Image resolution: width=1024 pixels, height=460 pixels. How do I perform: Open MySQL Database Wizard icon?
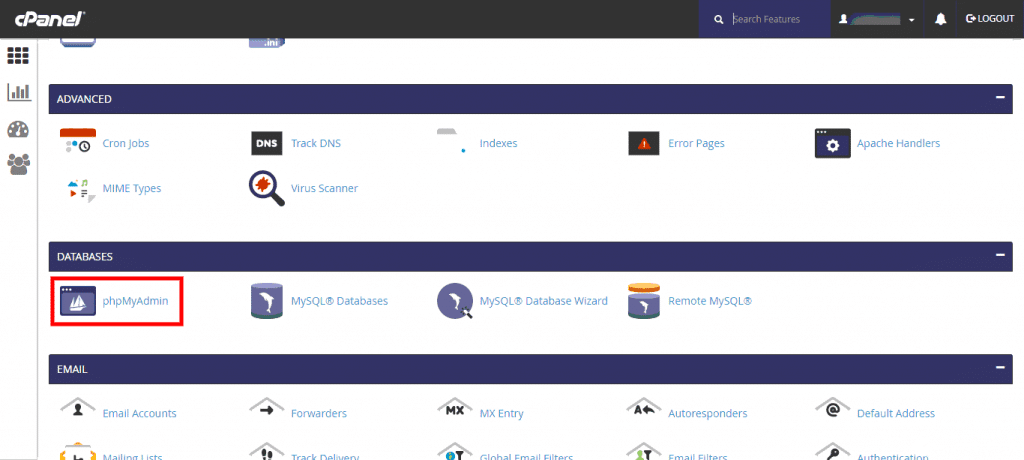[x=454, y=301]
